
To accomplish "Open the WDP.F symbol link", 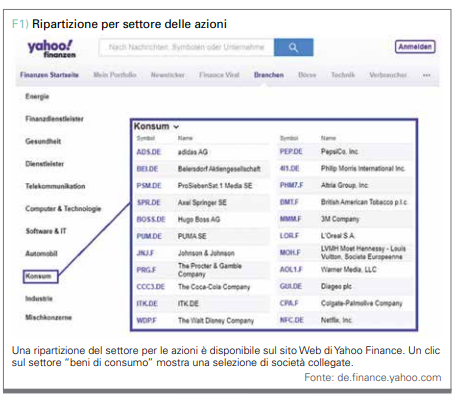I will pos(146,321).
